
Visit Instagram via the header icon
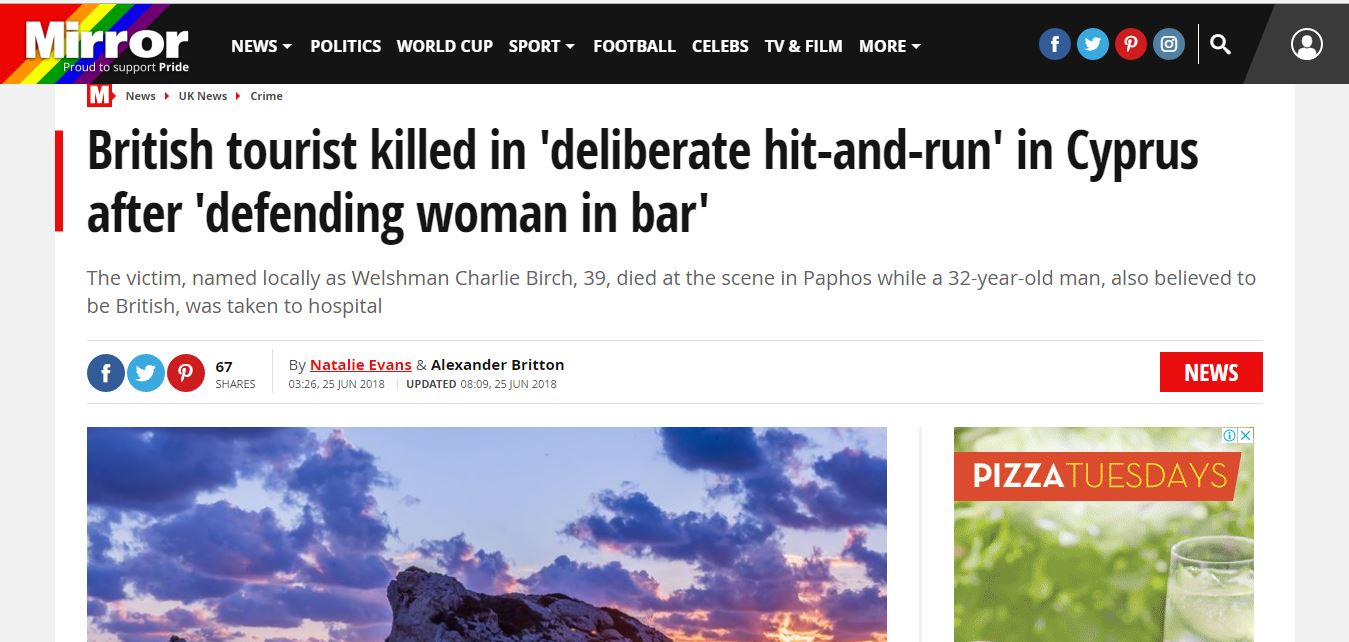(1168, 44)
